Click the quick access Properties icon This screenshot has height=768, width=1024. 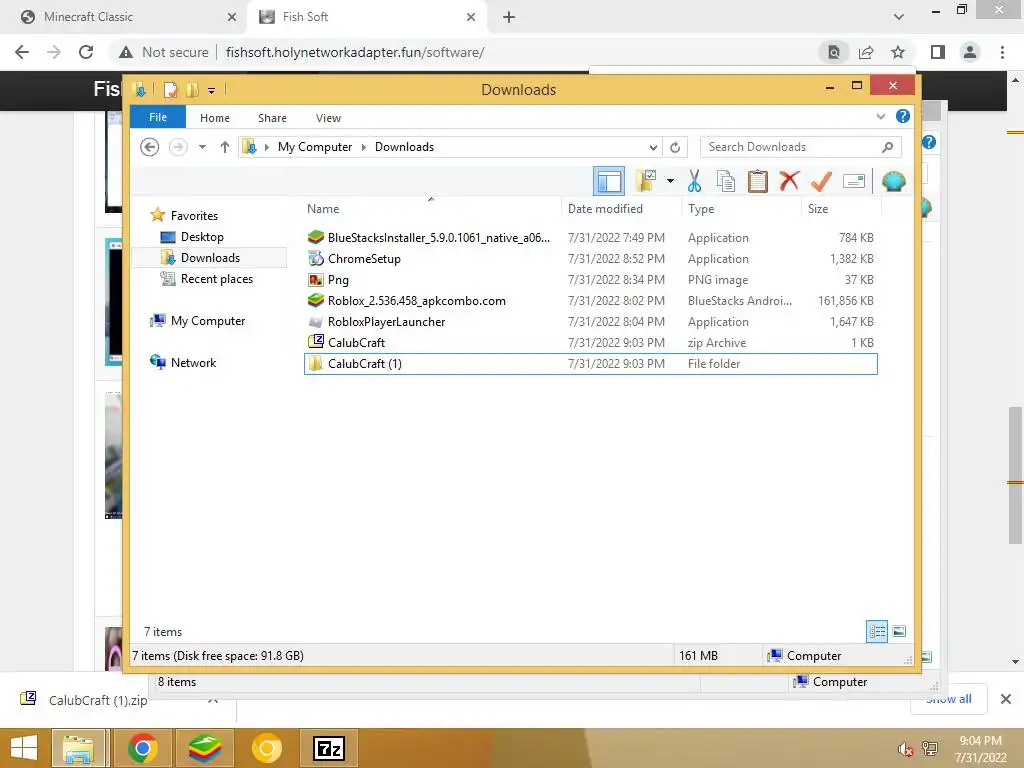[170, 89]
